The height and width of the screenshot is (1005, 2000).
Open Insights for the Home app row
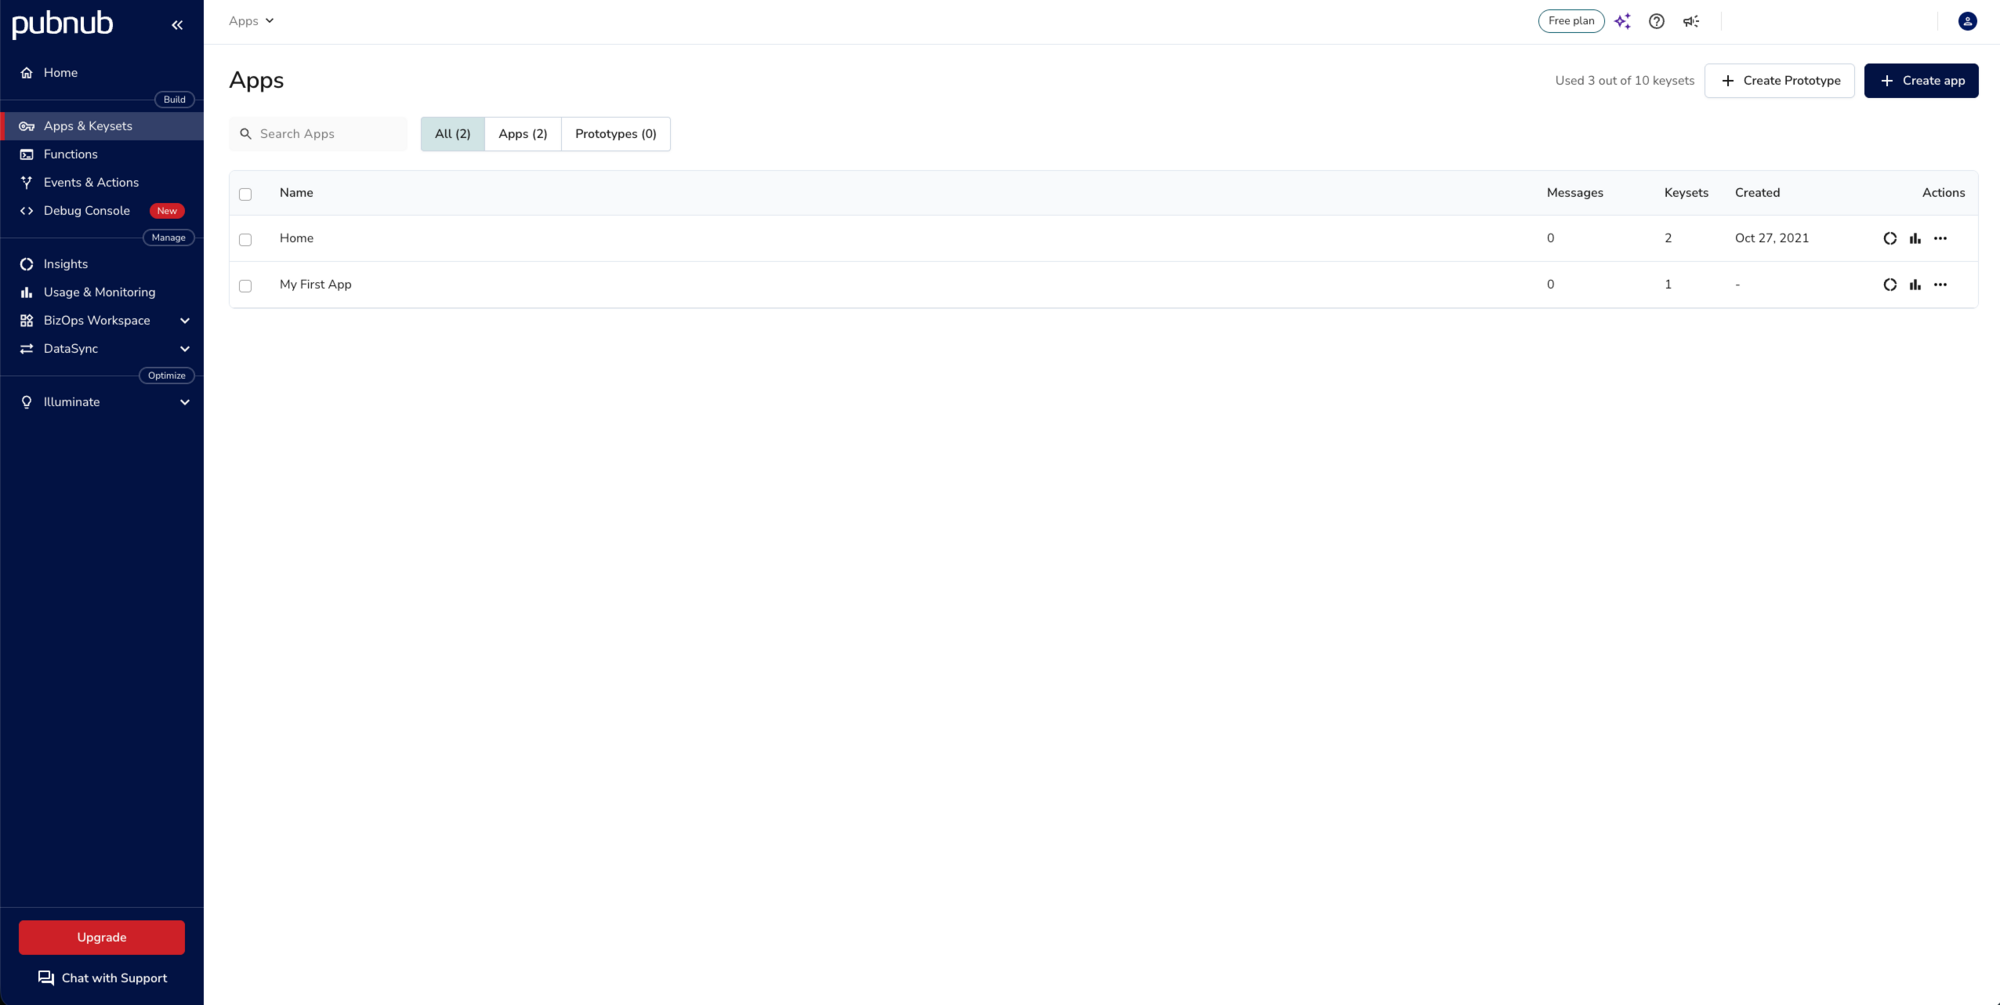[1890, 239]
